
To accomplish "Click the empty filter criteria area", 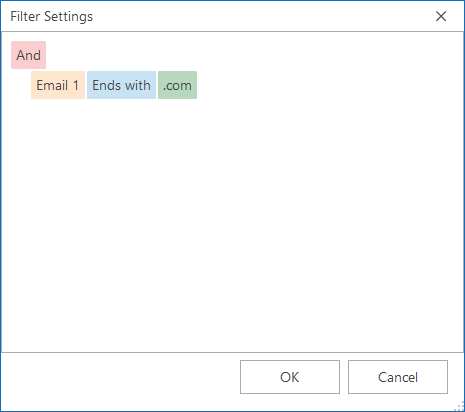I will click(232, 227).
